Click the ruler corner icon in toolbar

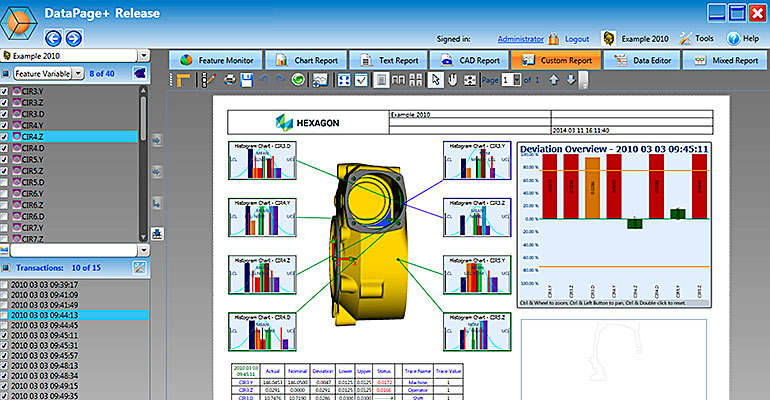tap(184, 80)
